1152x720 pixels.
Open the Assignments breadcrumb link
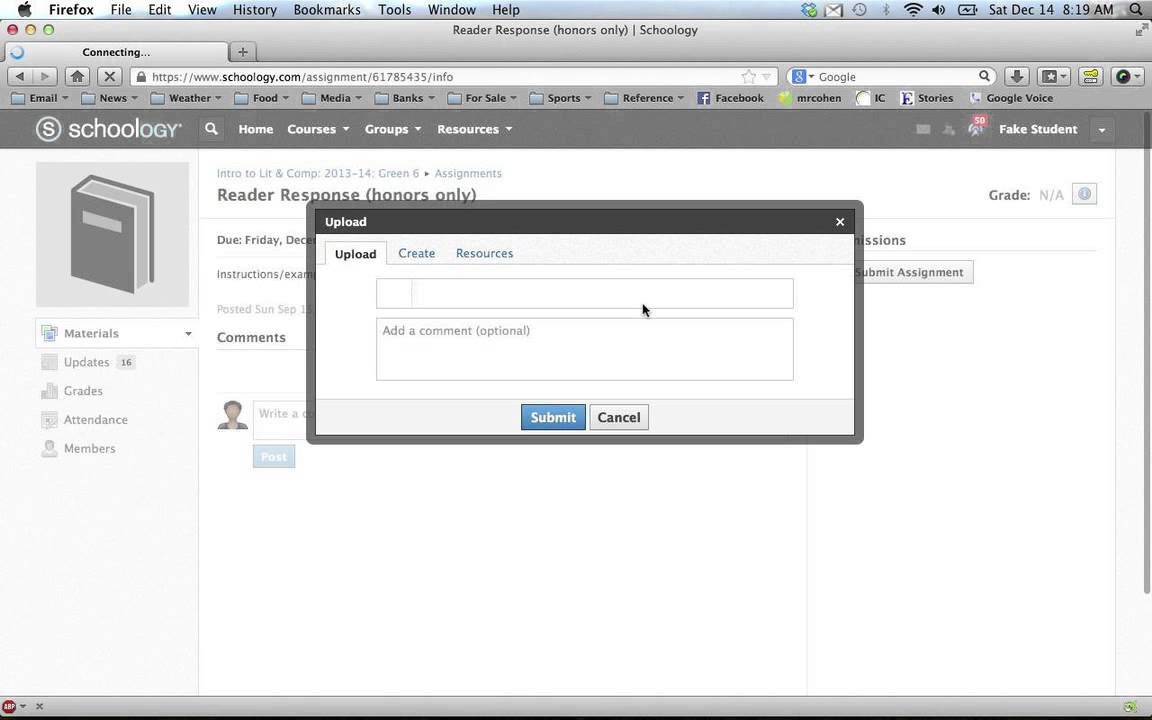point(468,173)
